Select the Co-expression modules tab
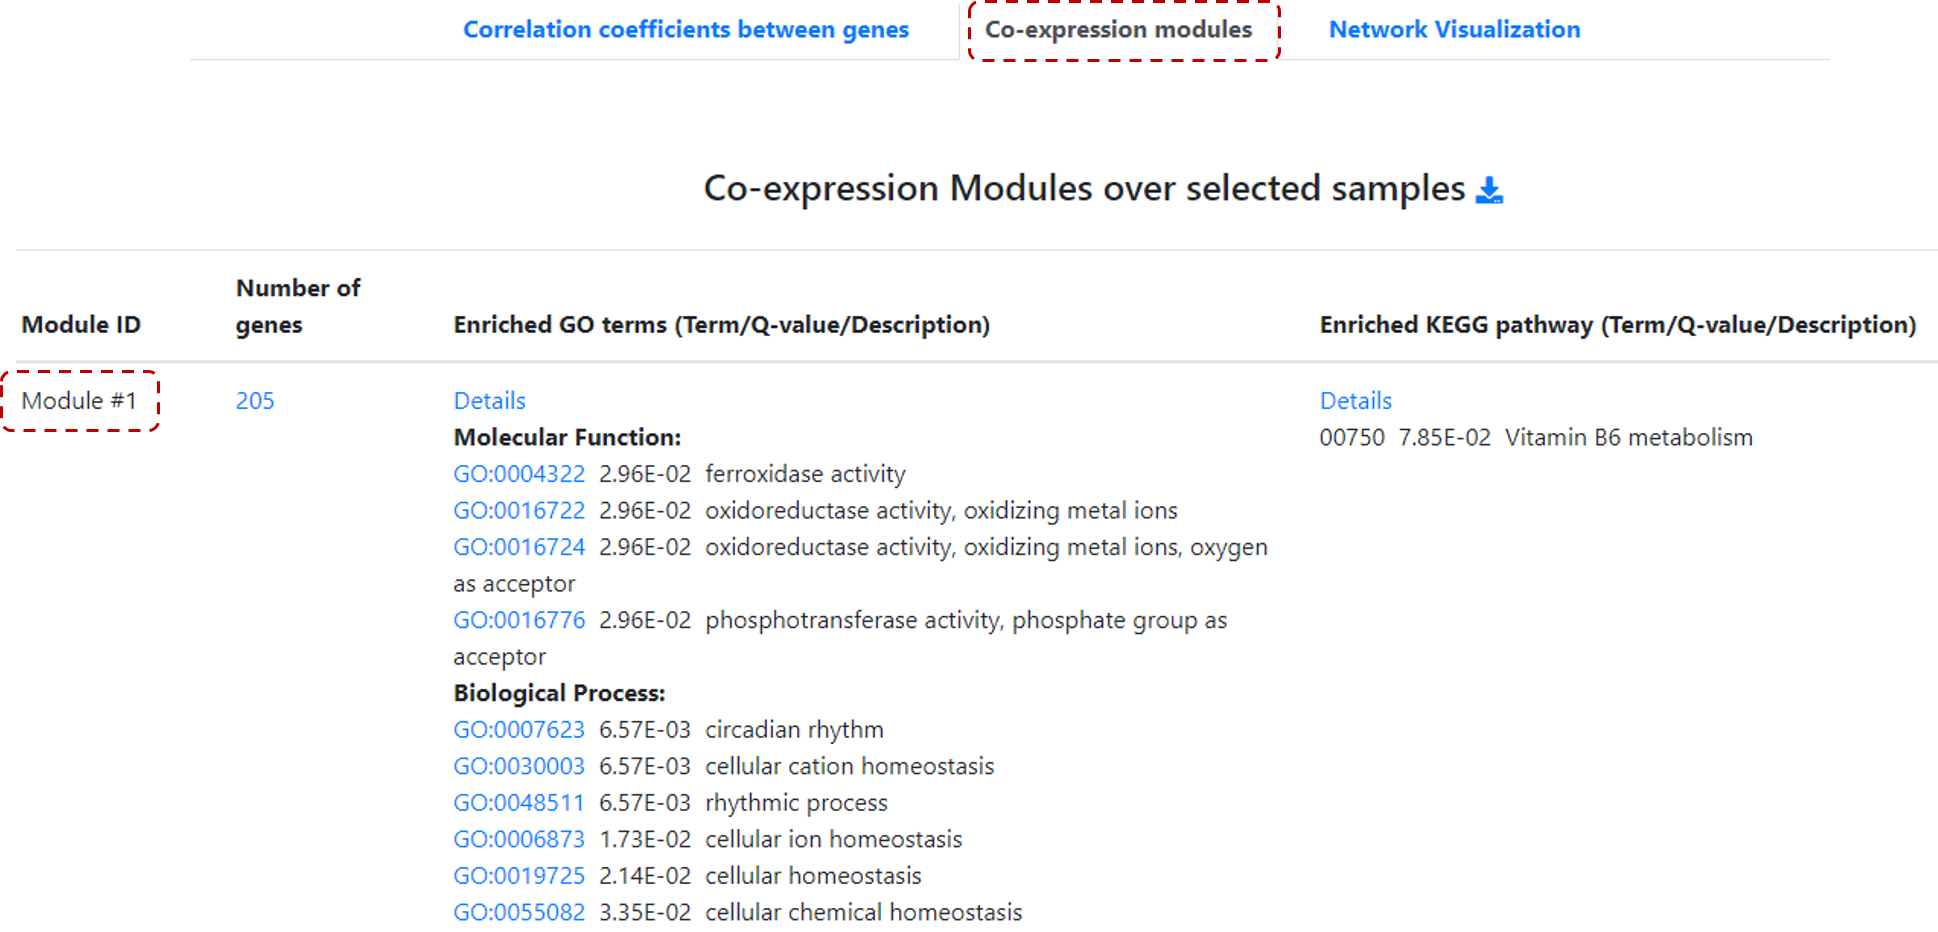 [x=1118, y=30]
